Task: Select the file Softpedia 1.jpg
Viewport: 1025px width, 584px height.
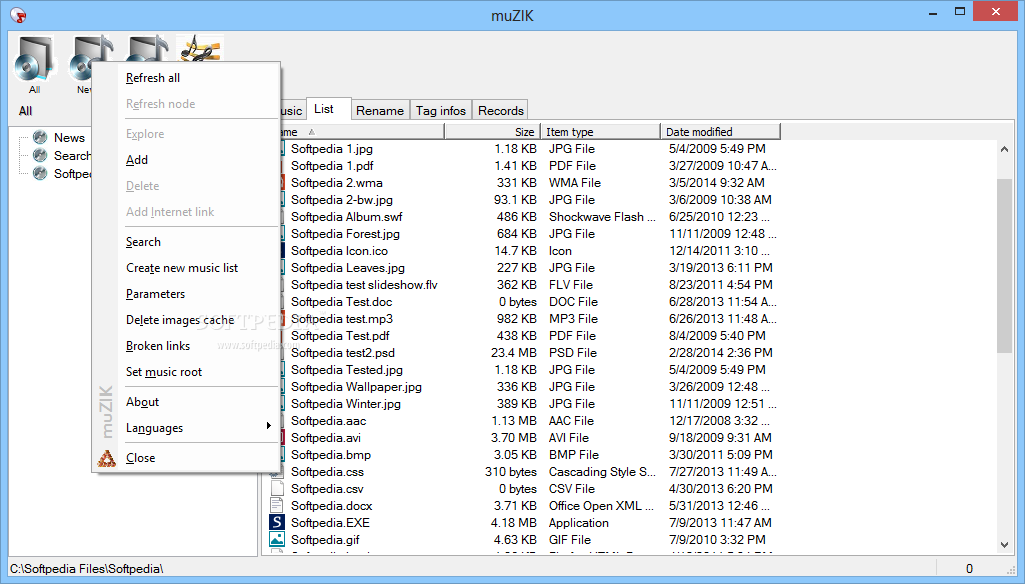Action: click(331, 148)
